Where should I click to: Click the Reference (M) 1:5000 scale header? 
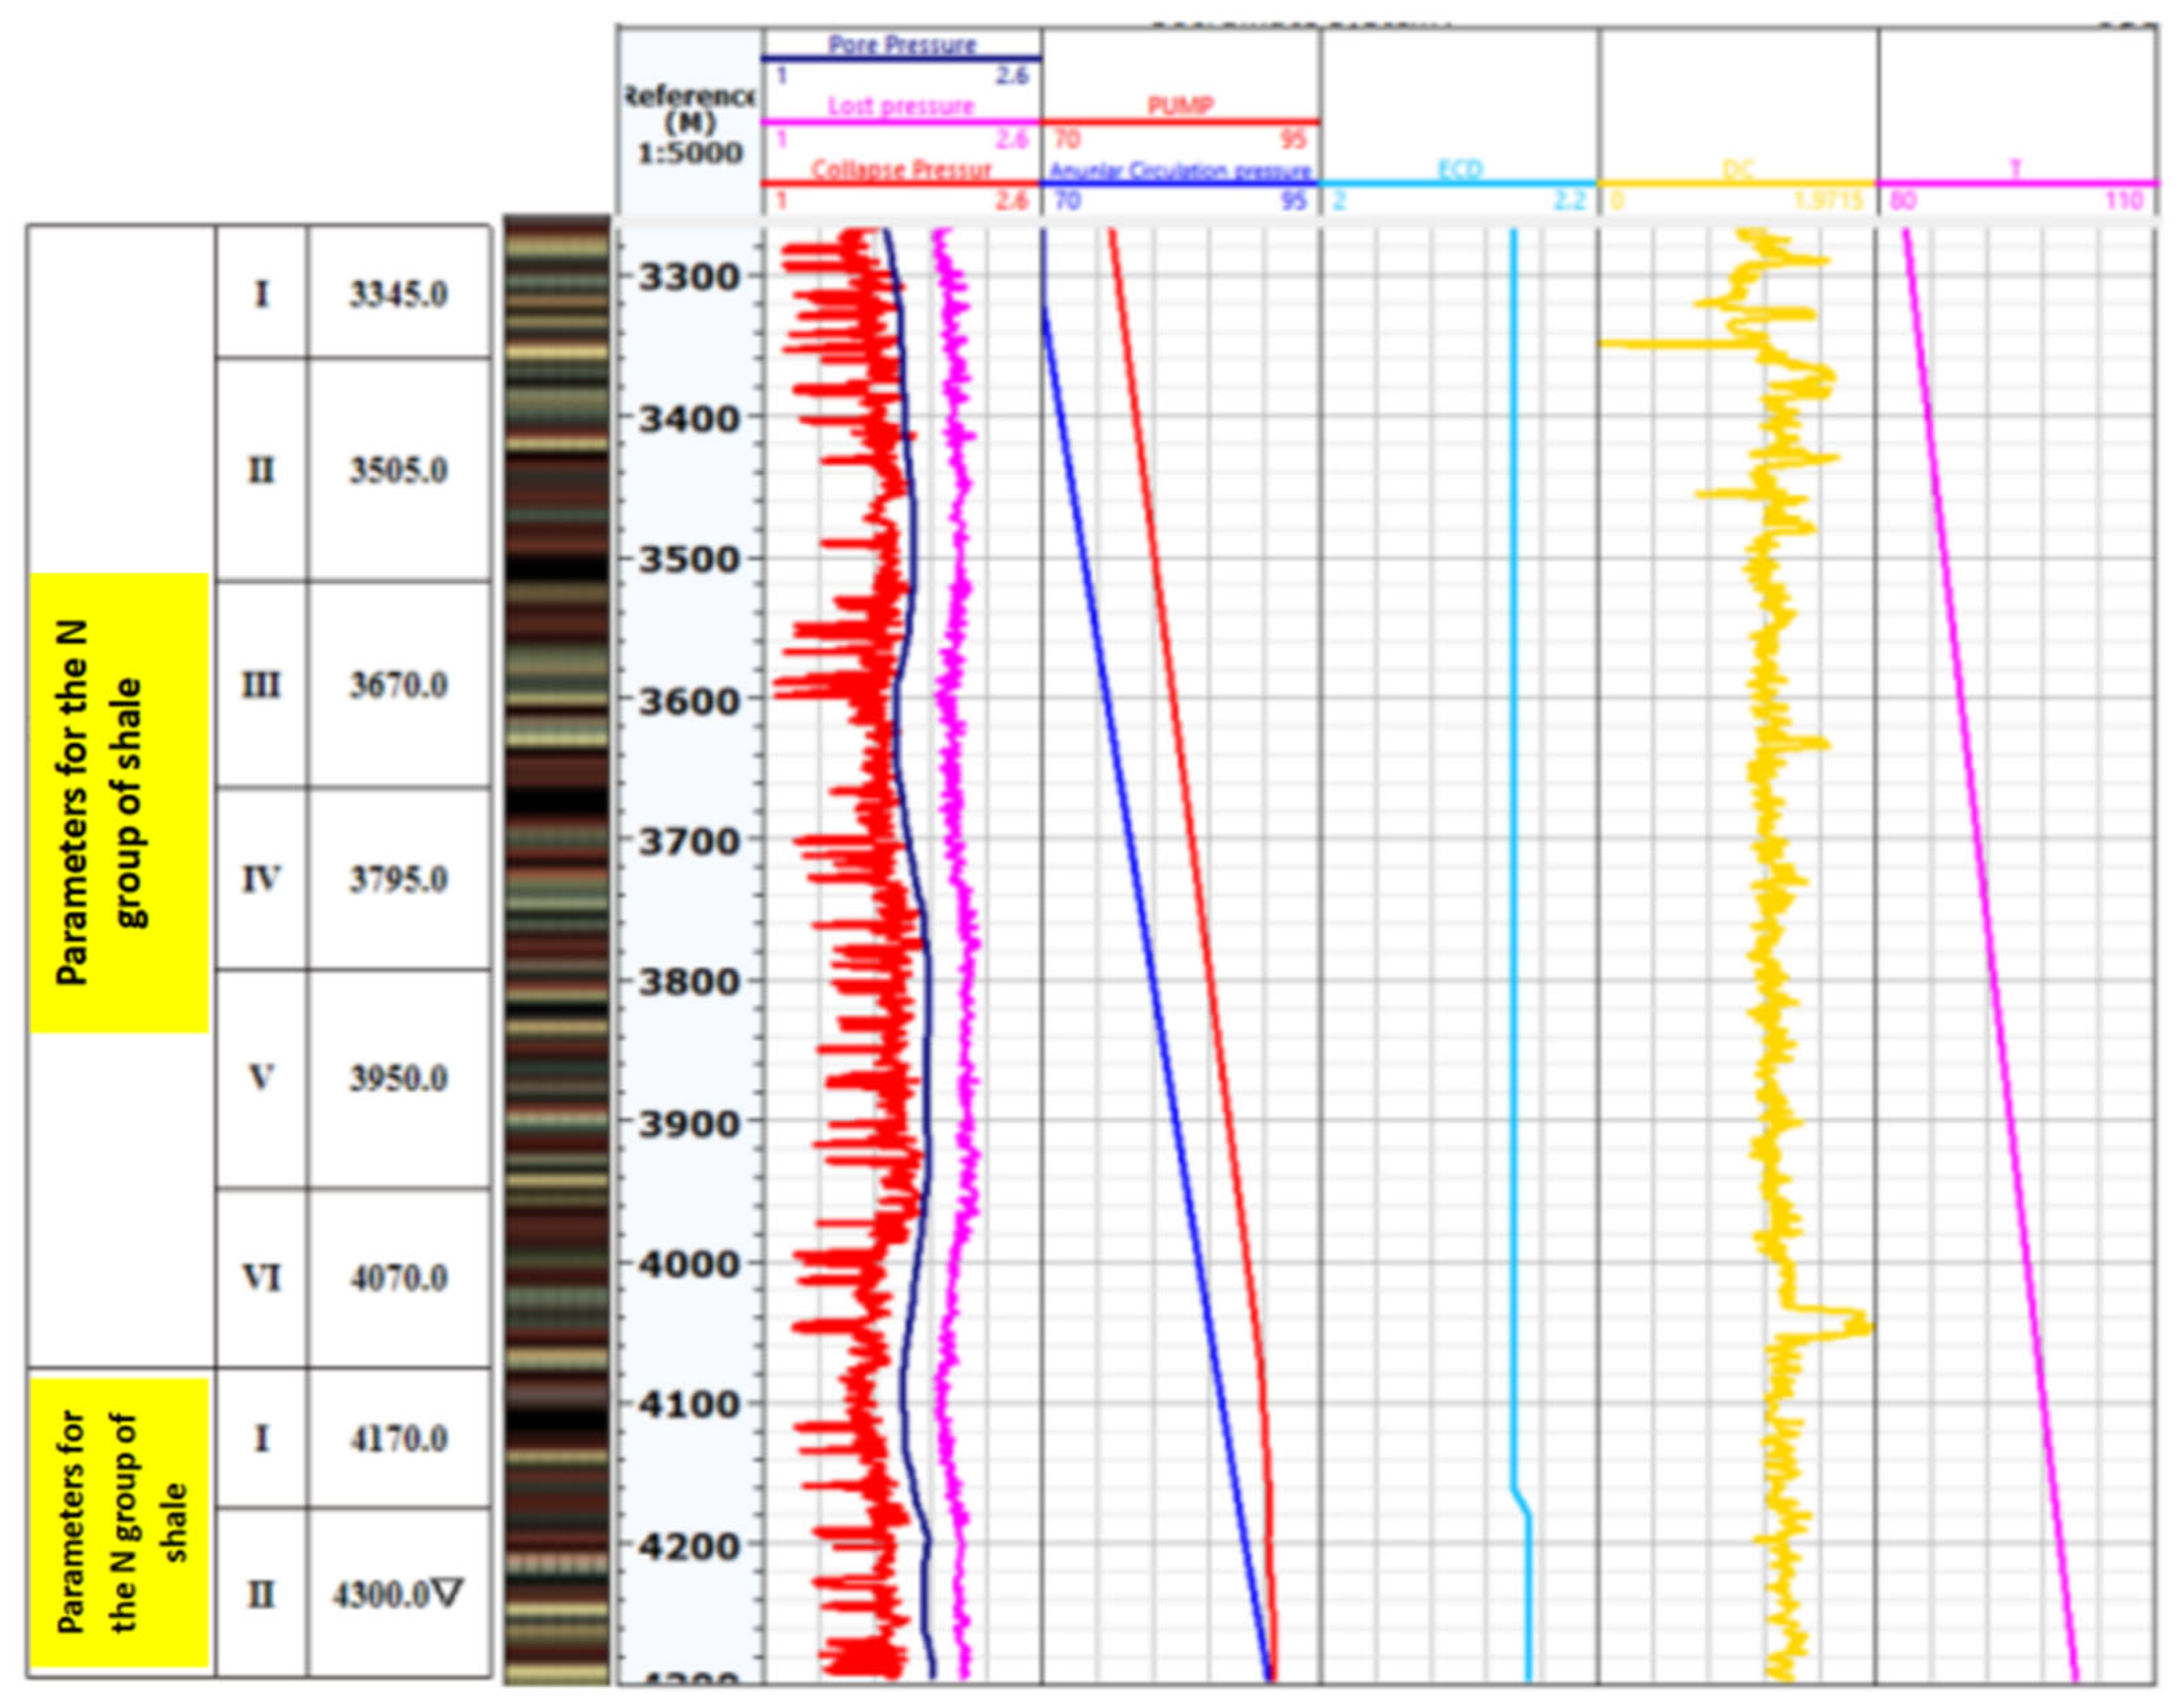(x=690, y=125)
